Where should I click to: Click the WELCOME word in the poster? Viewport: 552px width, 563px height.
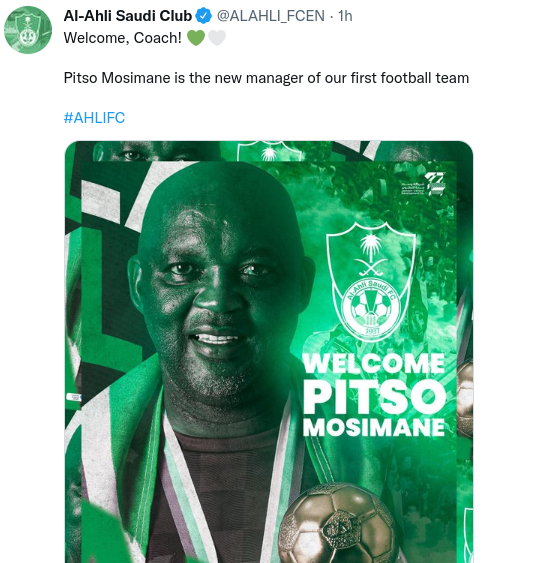[x=374, y=363]
